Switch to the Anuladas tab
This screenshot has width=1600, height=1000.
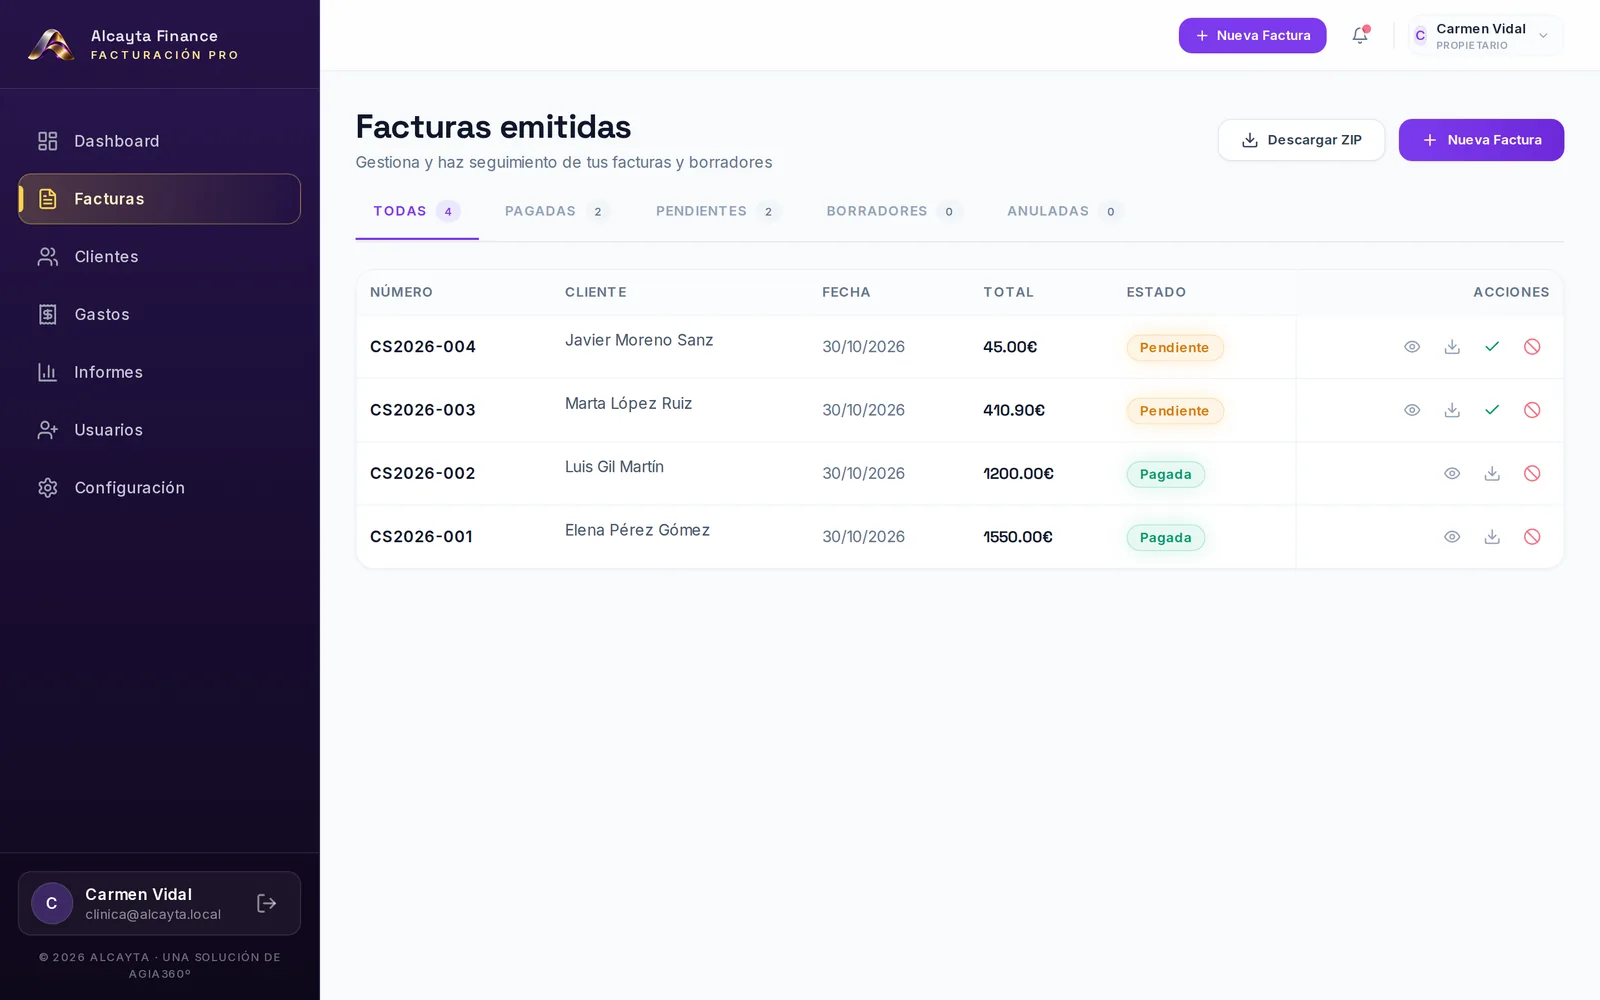point(1065,211)
